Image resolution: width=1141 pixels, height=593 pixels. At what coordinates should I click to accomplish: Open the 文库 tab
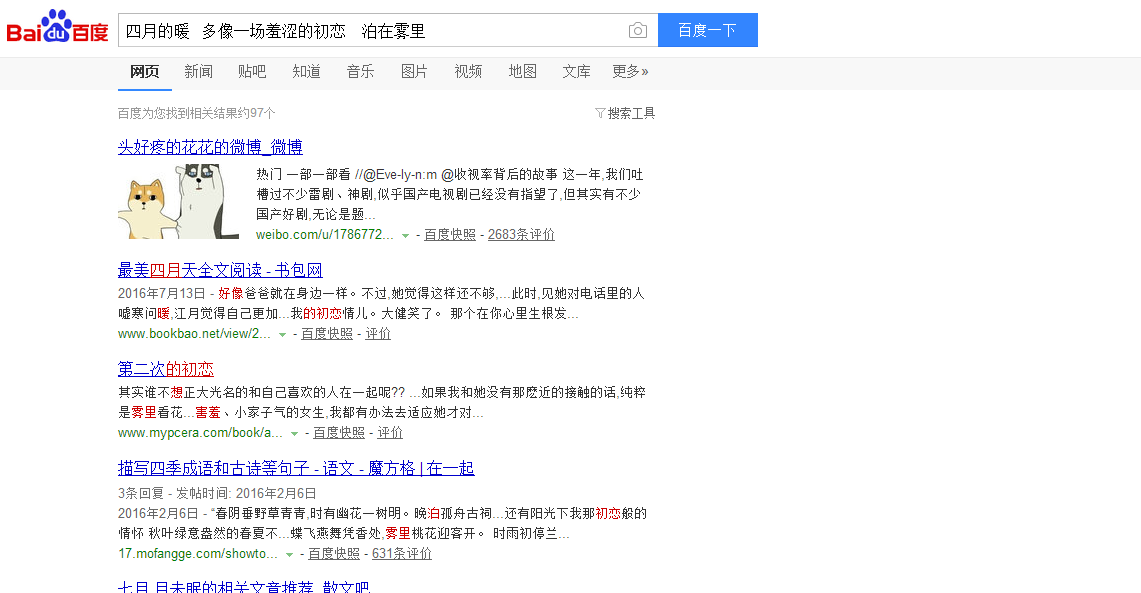(576, 71)
